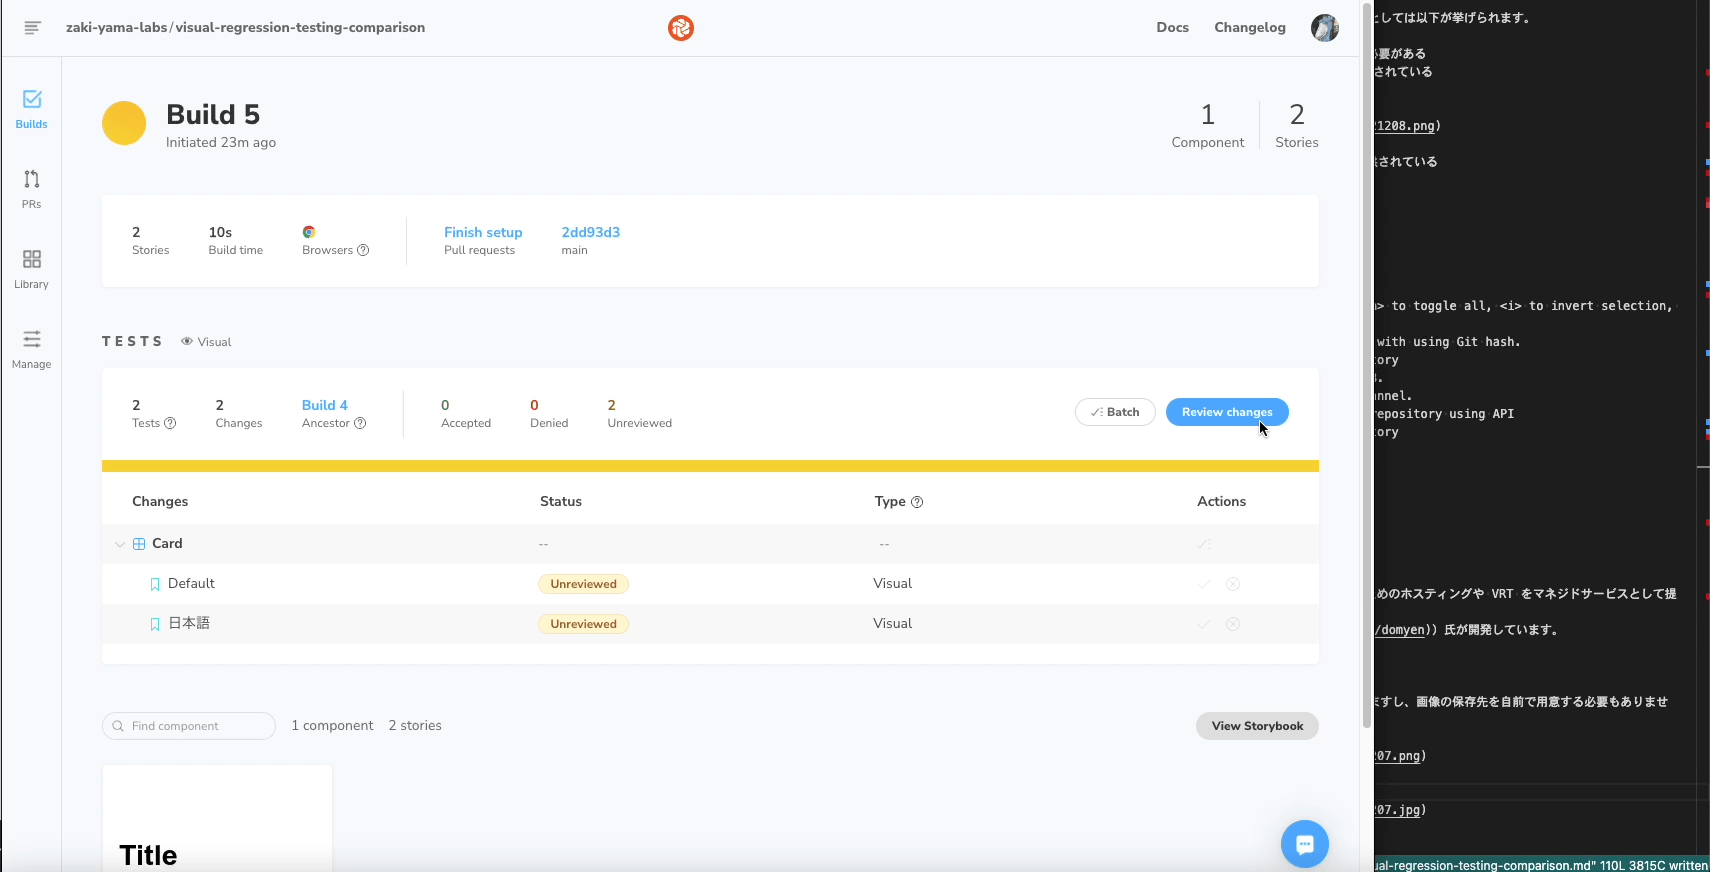This screenshot has height=872, width=1710.
Task: Show help for Ancestor build
Action: [360, 423]
